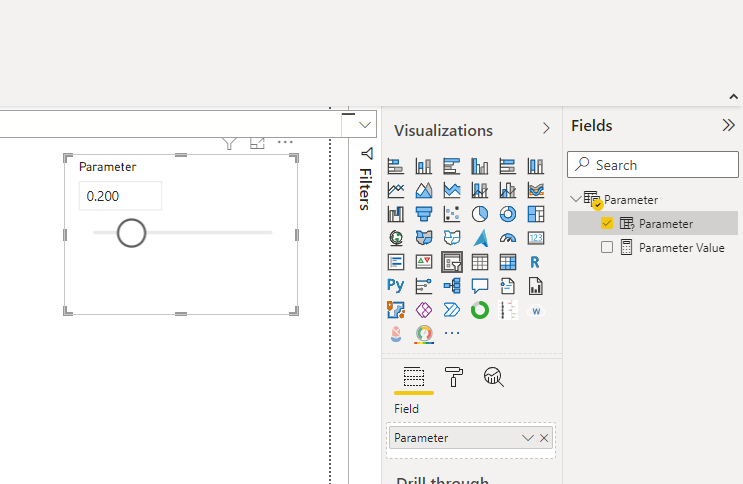The height and width of the screenshot is (484, 743).
Task: Choose the Ribbon chart visual
Action: click(x=535, y=190)
